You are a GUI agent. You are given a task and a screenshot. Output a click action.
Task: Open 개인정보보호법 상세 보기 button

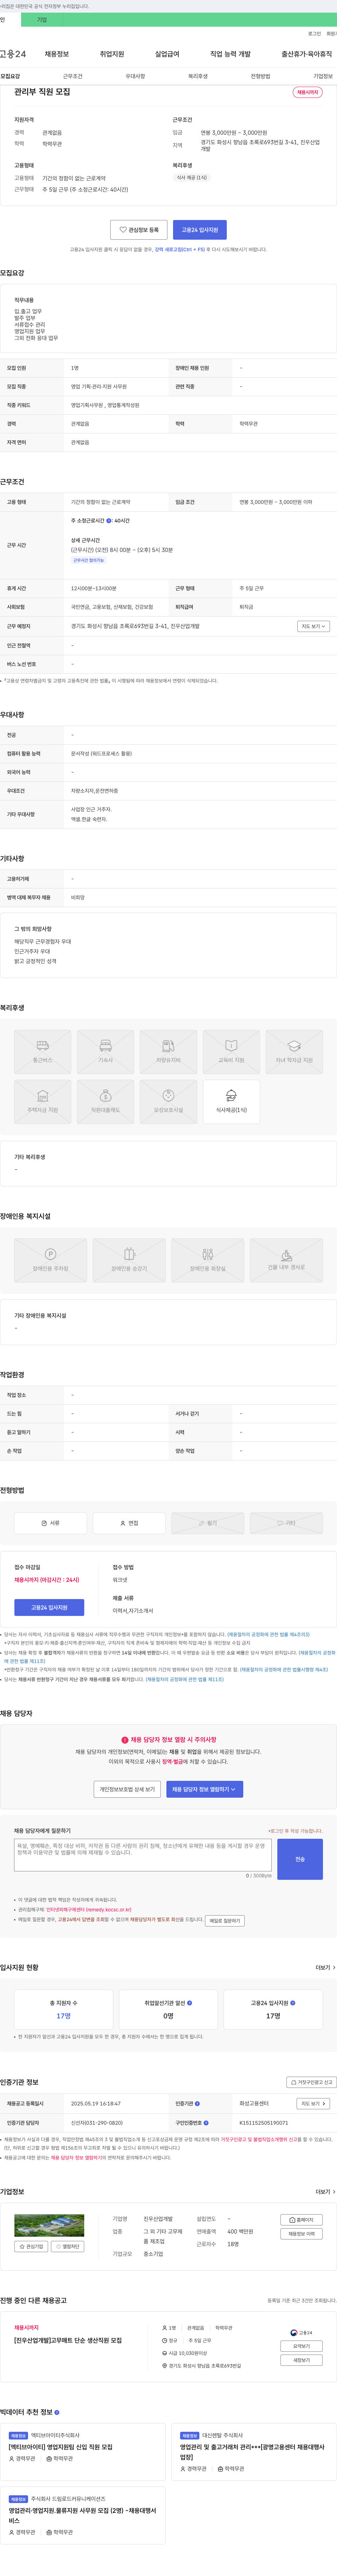pyautogui.click(x=127, y=1789)
